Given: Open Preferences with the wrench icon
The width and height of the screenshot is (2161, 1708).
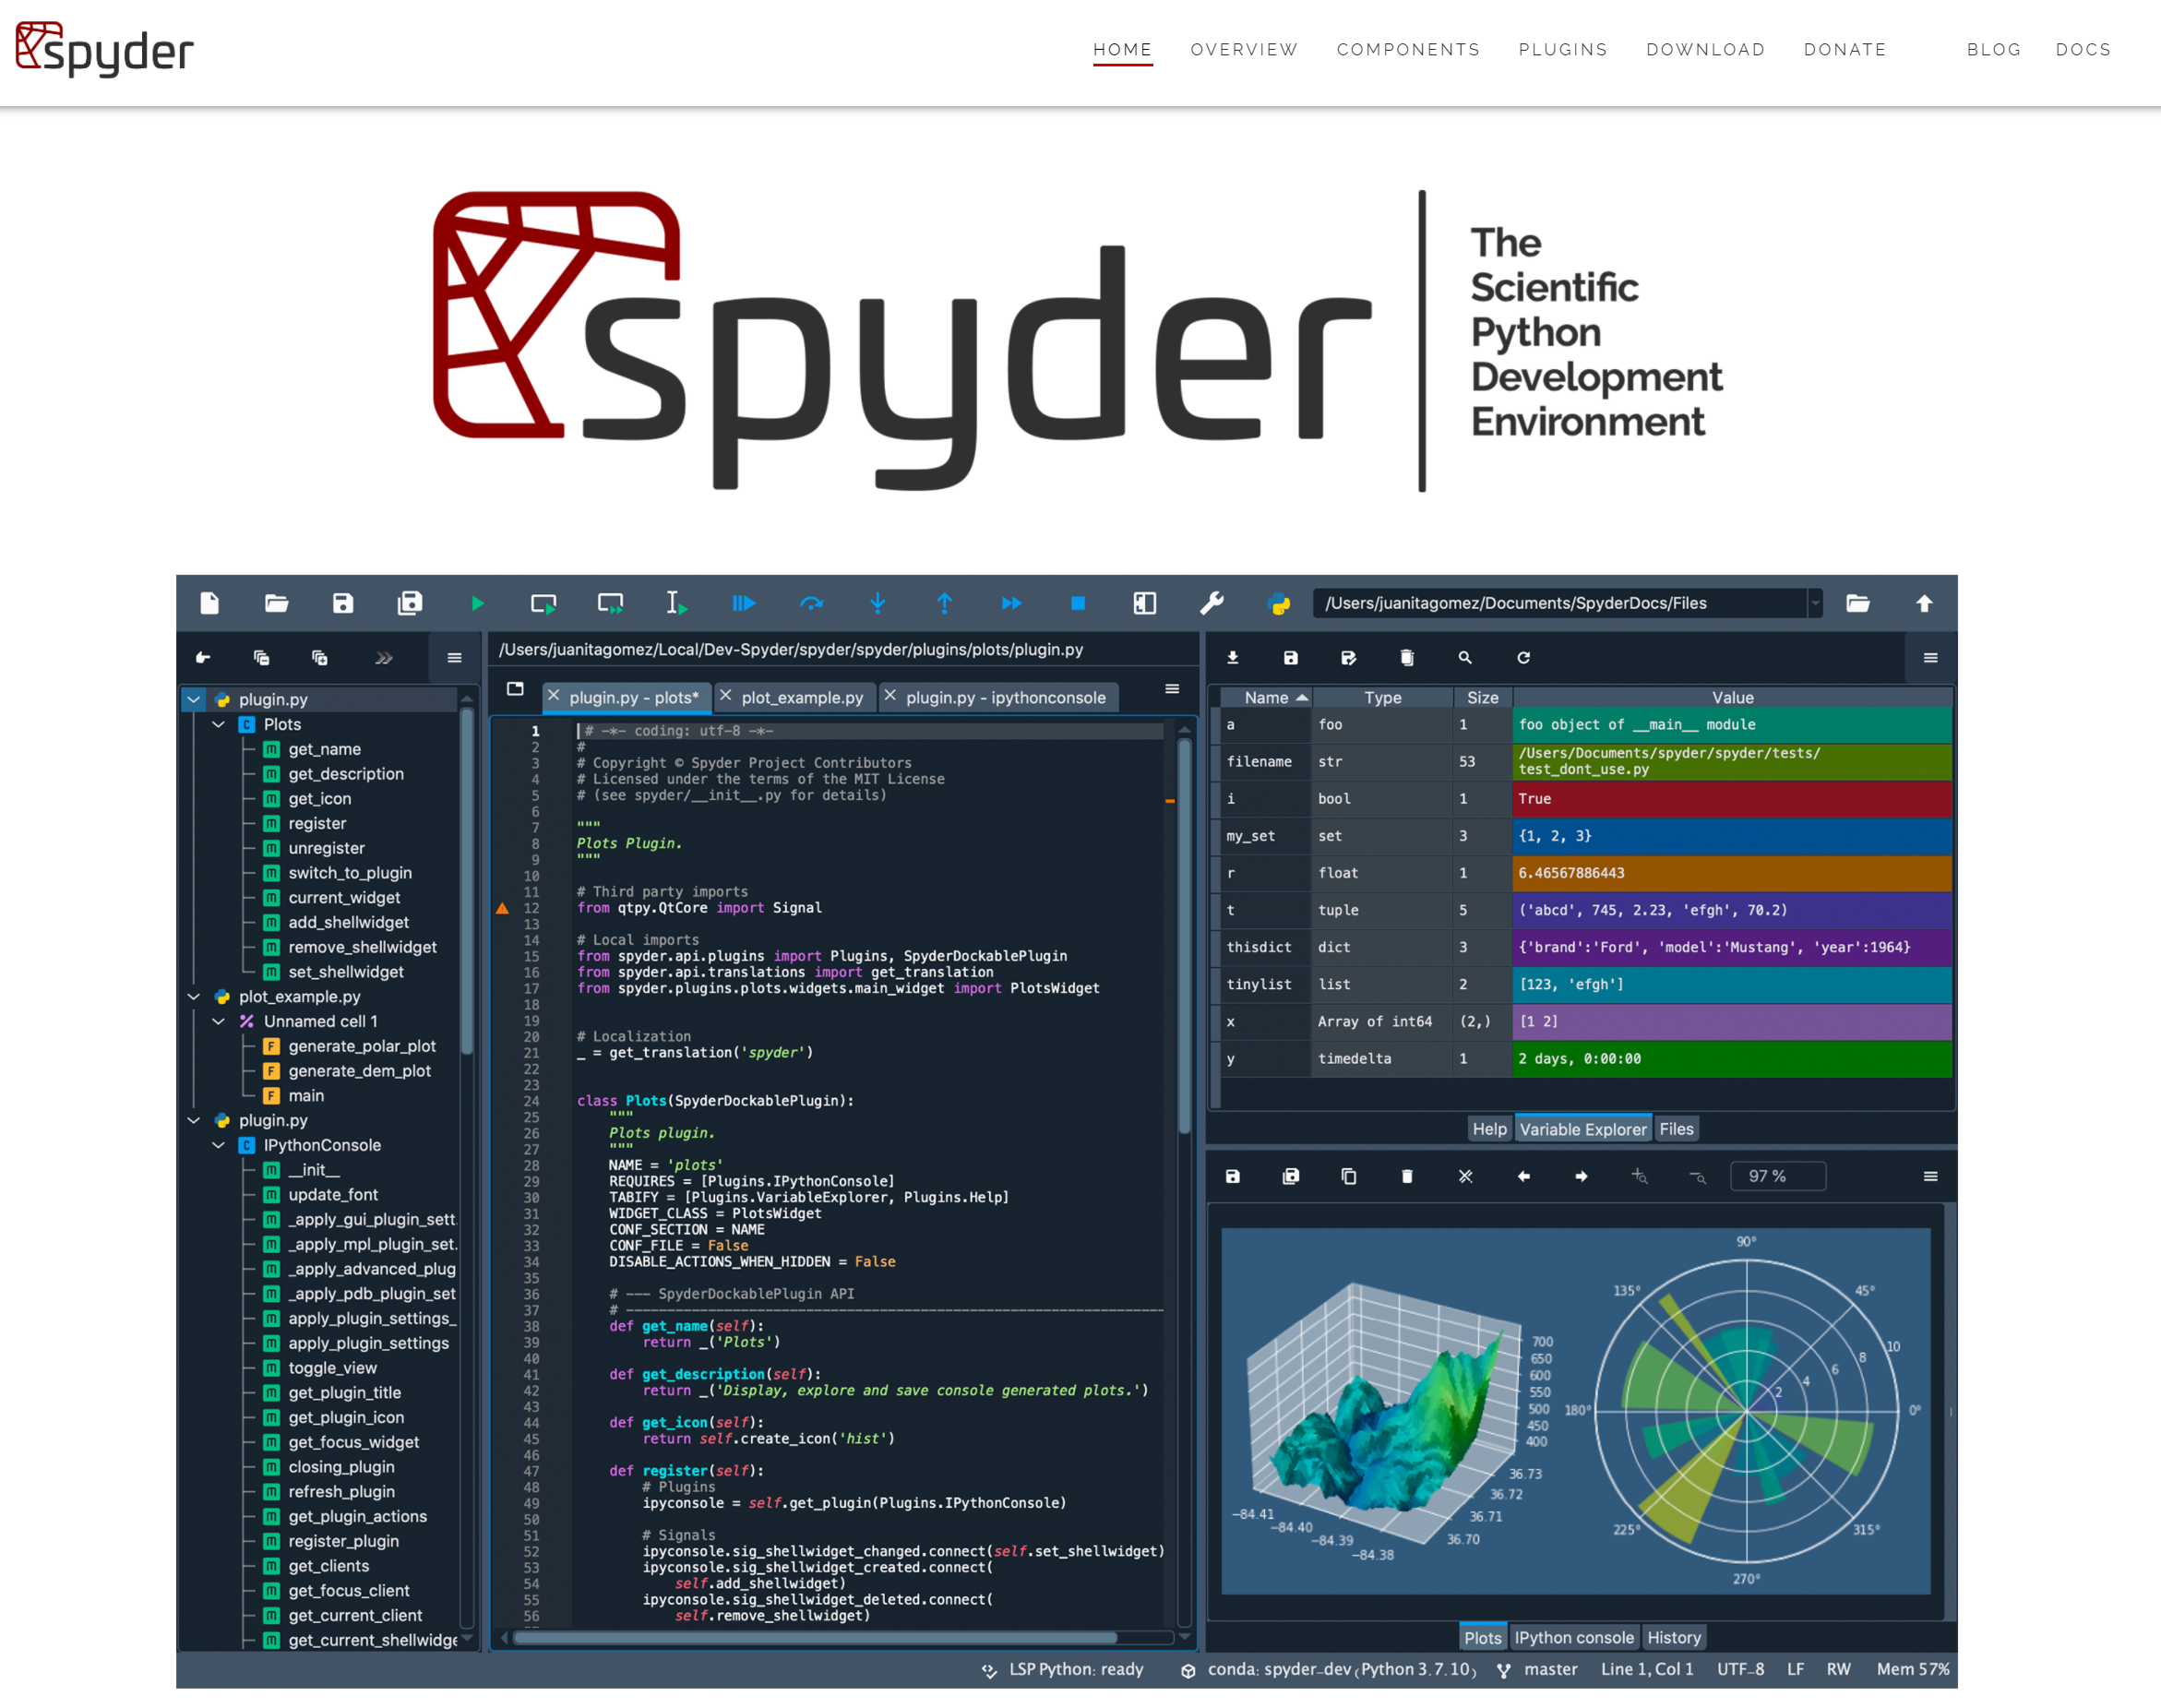Looking at the screenshot, I should (x=1211, y=603).
